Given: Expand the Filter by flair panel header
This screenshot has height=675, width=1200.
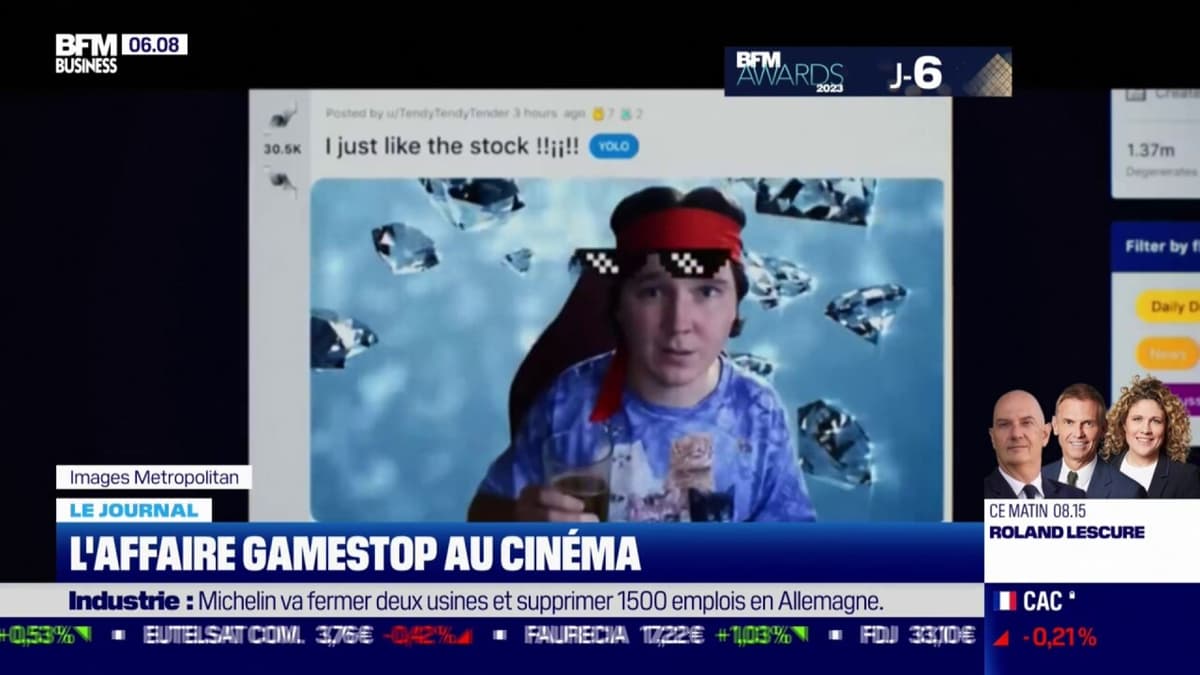Looking at the screenshot, I should pos(1157,246).
